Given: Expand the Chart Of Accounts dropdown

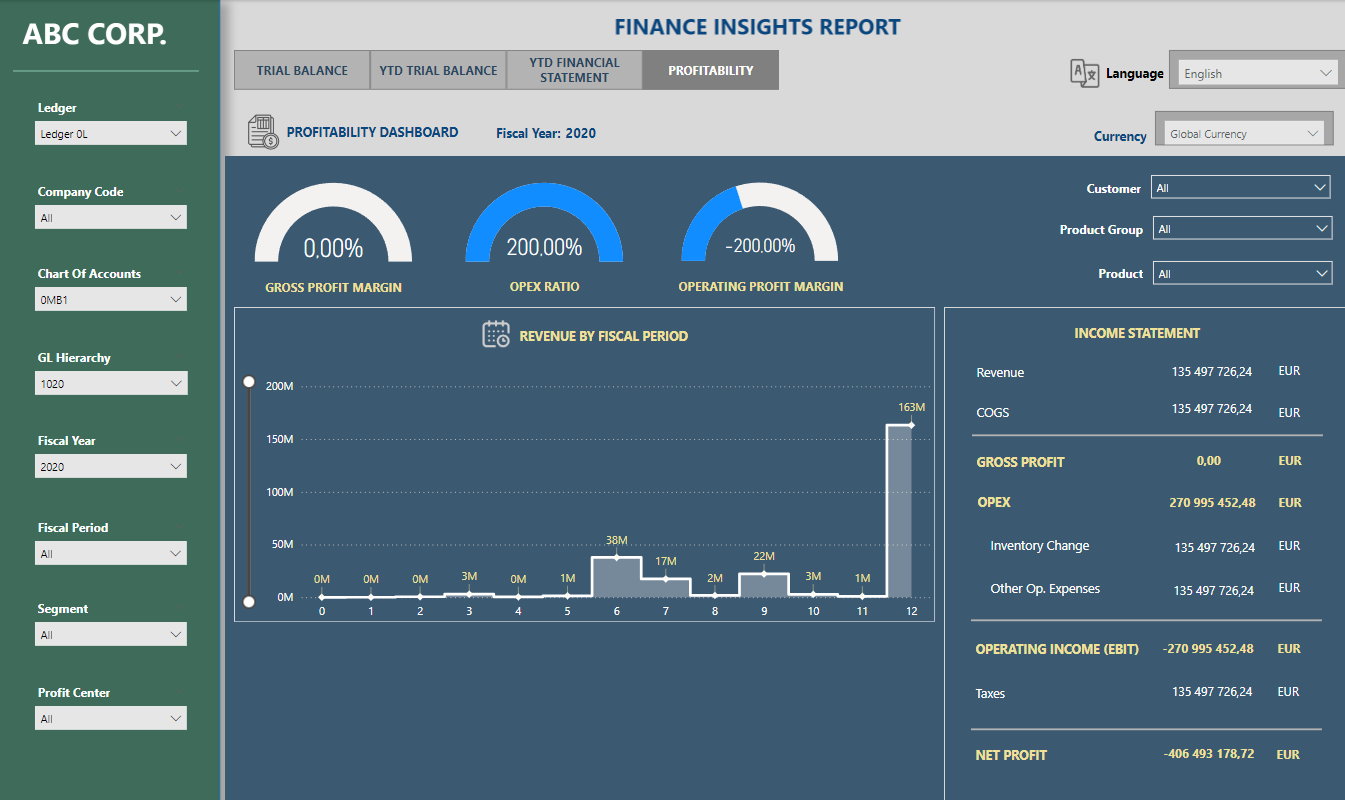Looking at the screenshot, I should click(x=111, y=299).
